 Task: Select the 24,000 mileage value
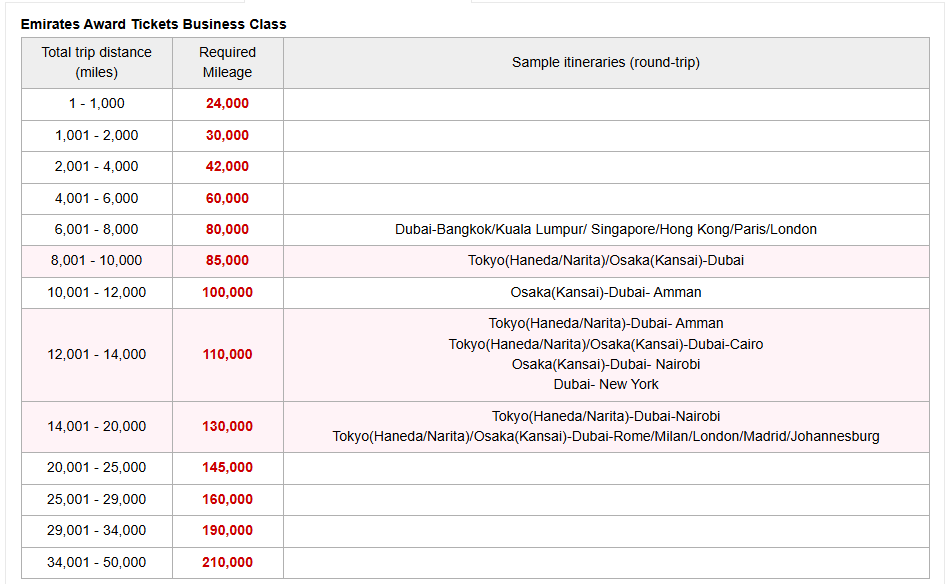click(x=228, y=103)
